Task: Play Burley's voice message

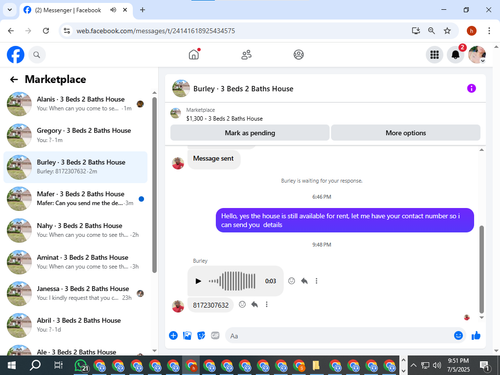Action: click(198, 281)
